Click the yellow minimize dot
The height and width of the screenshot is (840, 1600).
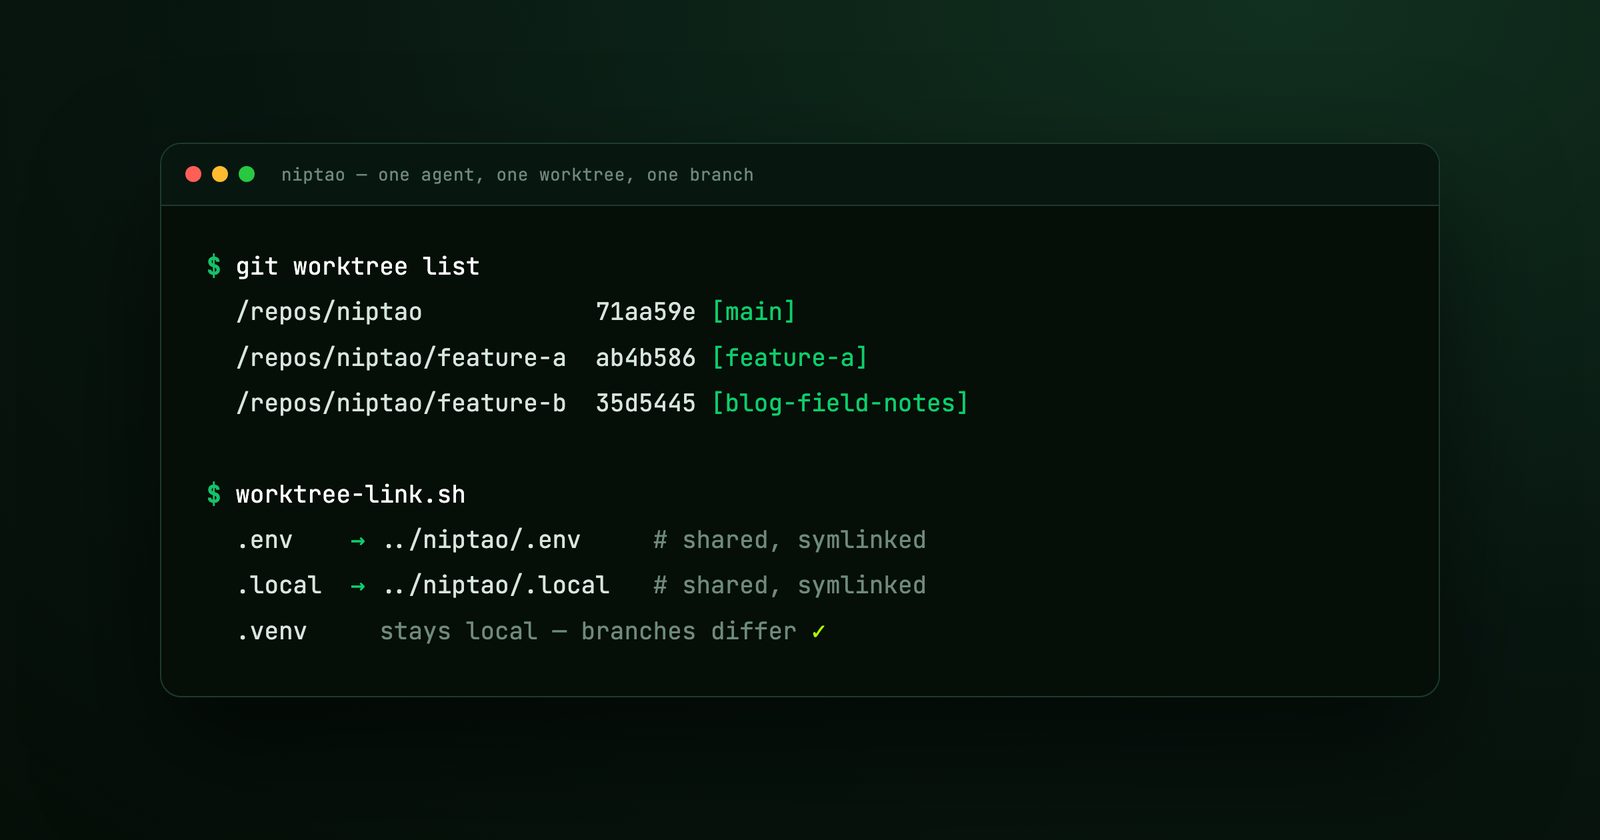pos(220,174)
